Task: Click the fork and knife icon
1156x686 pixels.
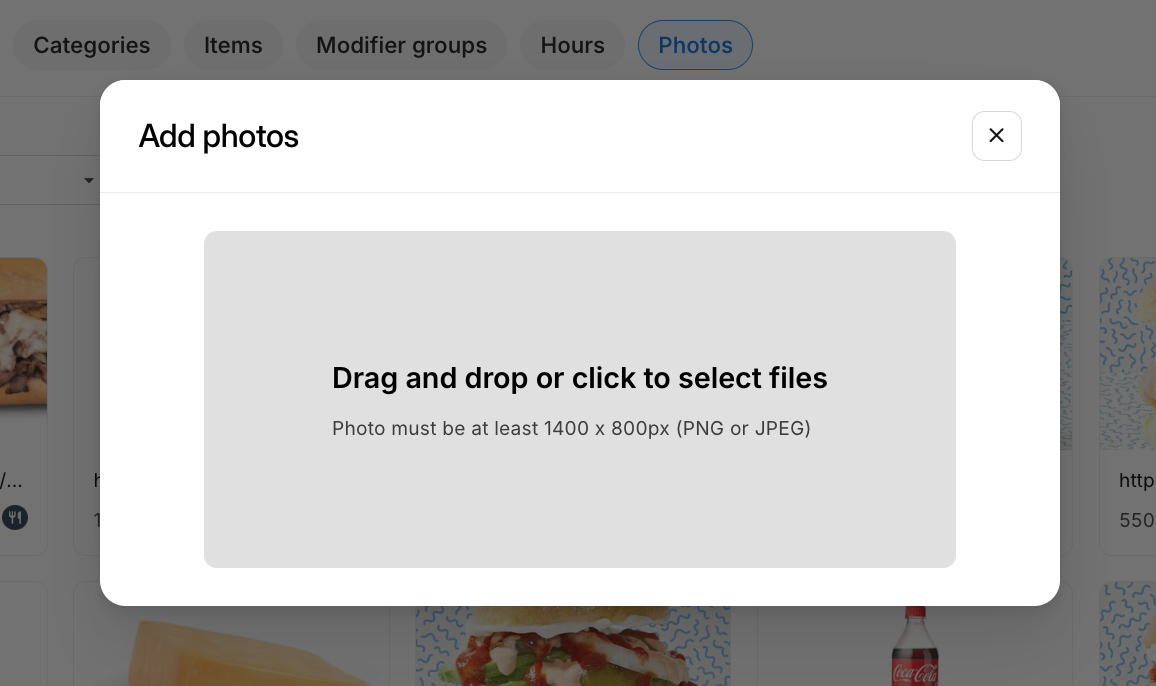Action: pyautogui.click(x=14, y=517)
